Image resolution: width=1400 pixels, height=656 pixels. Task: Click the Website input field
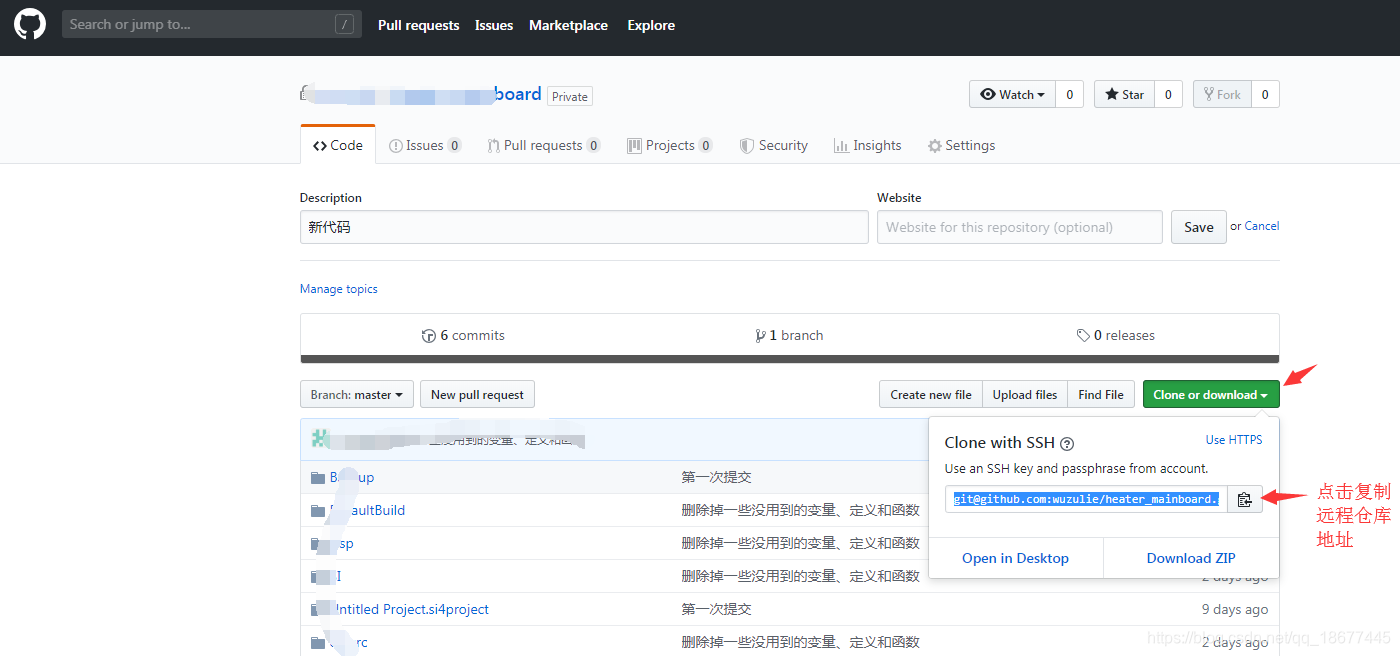point(1020,227)
